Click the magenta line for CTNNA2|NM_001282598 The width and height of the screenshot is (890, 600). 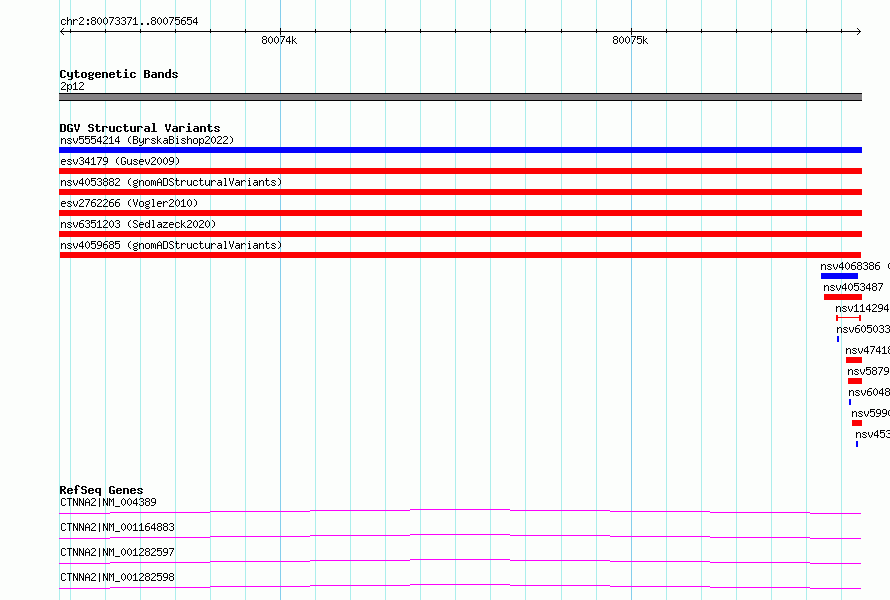click(460, 586)
